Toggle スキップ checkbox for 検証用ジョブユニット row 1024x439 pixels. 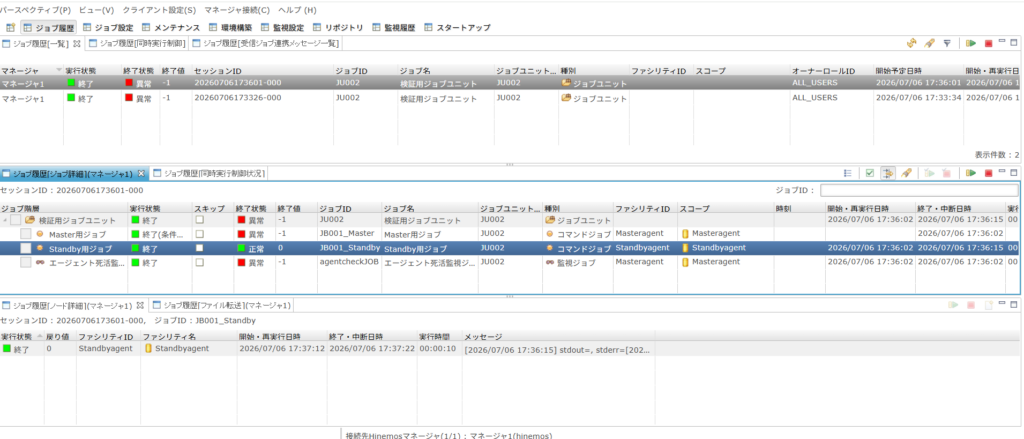[x=200, y=220]
